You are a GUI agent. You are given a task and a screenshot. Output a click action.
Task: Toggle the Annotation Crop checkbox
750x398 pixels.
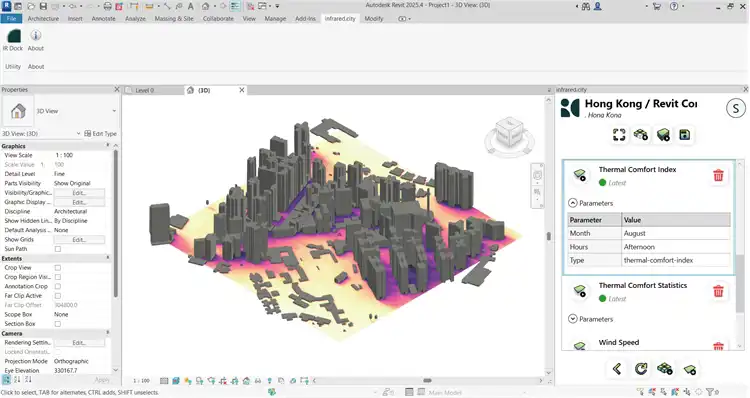click(58, 286)
